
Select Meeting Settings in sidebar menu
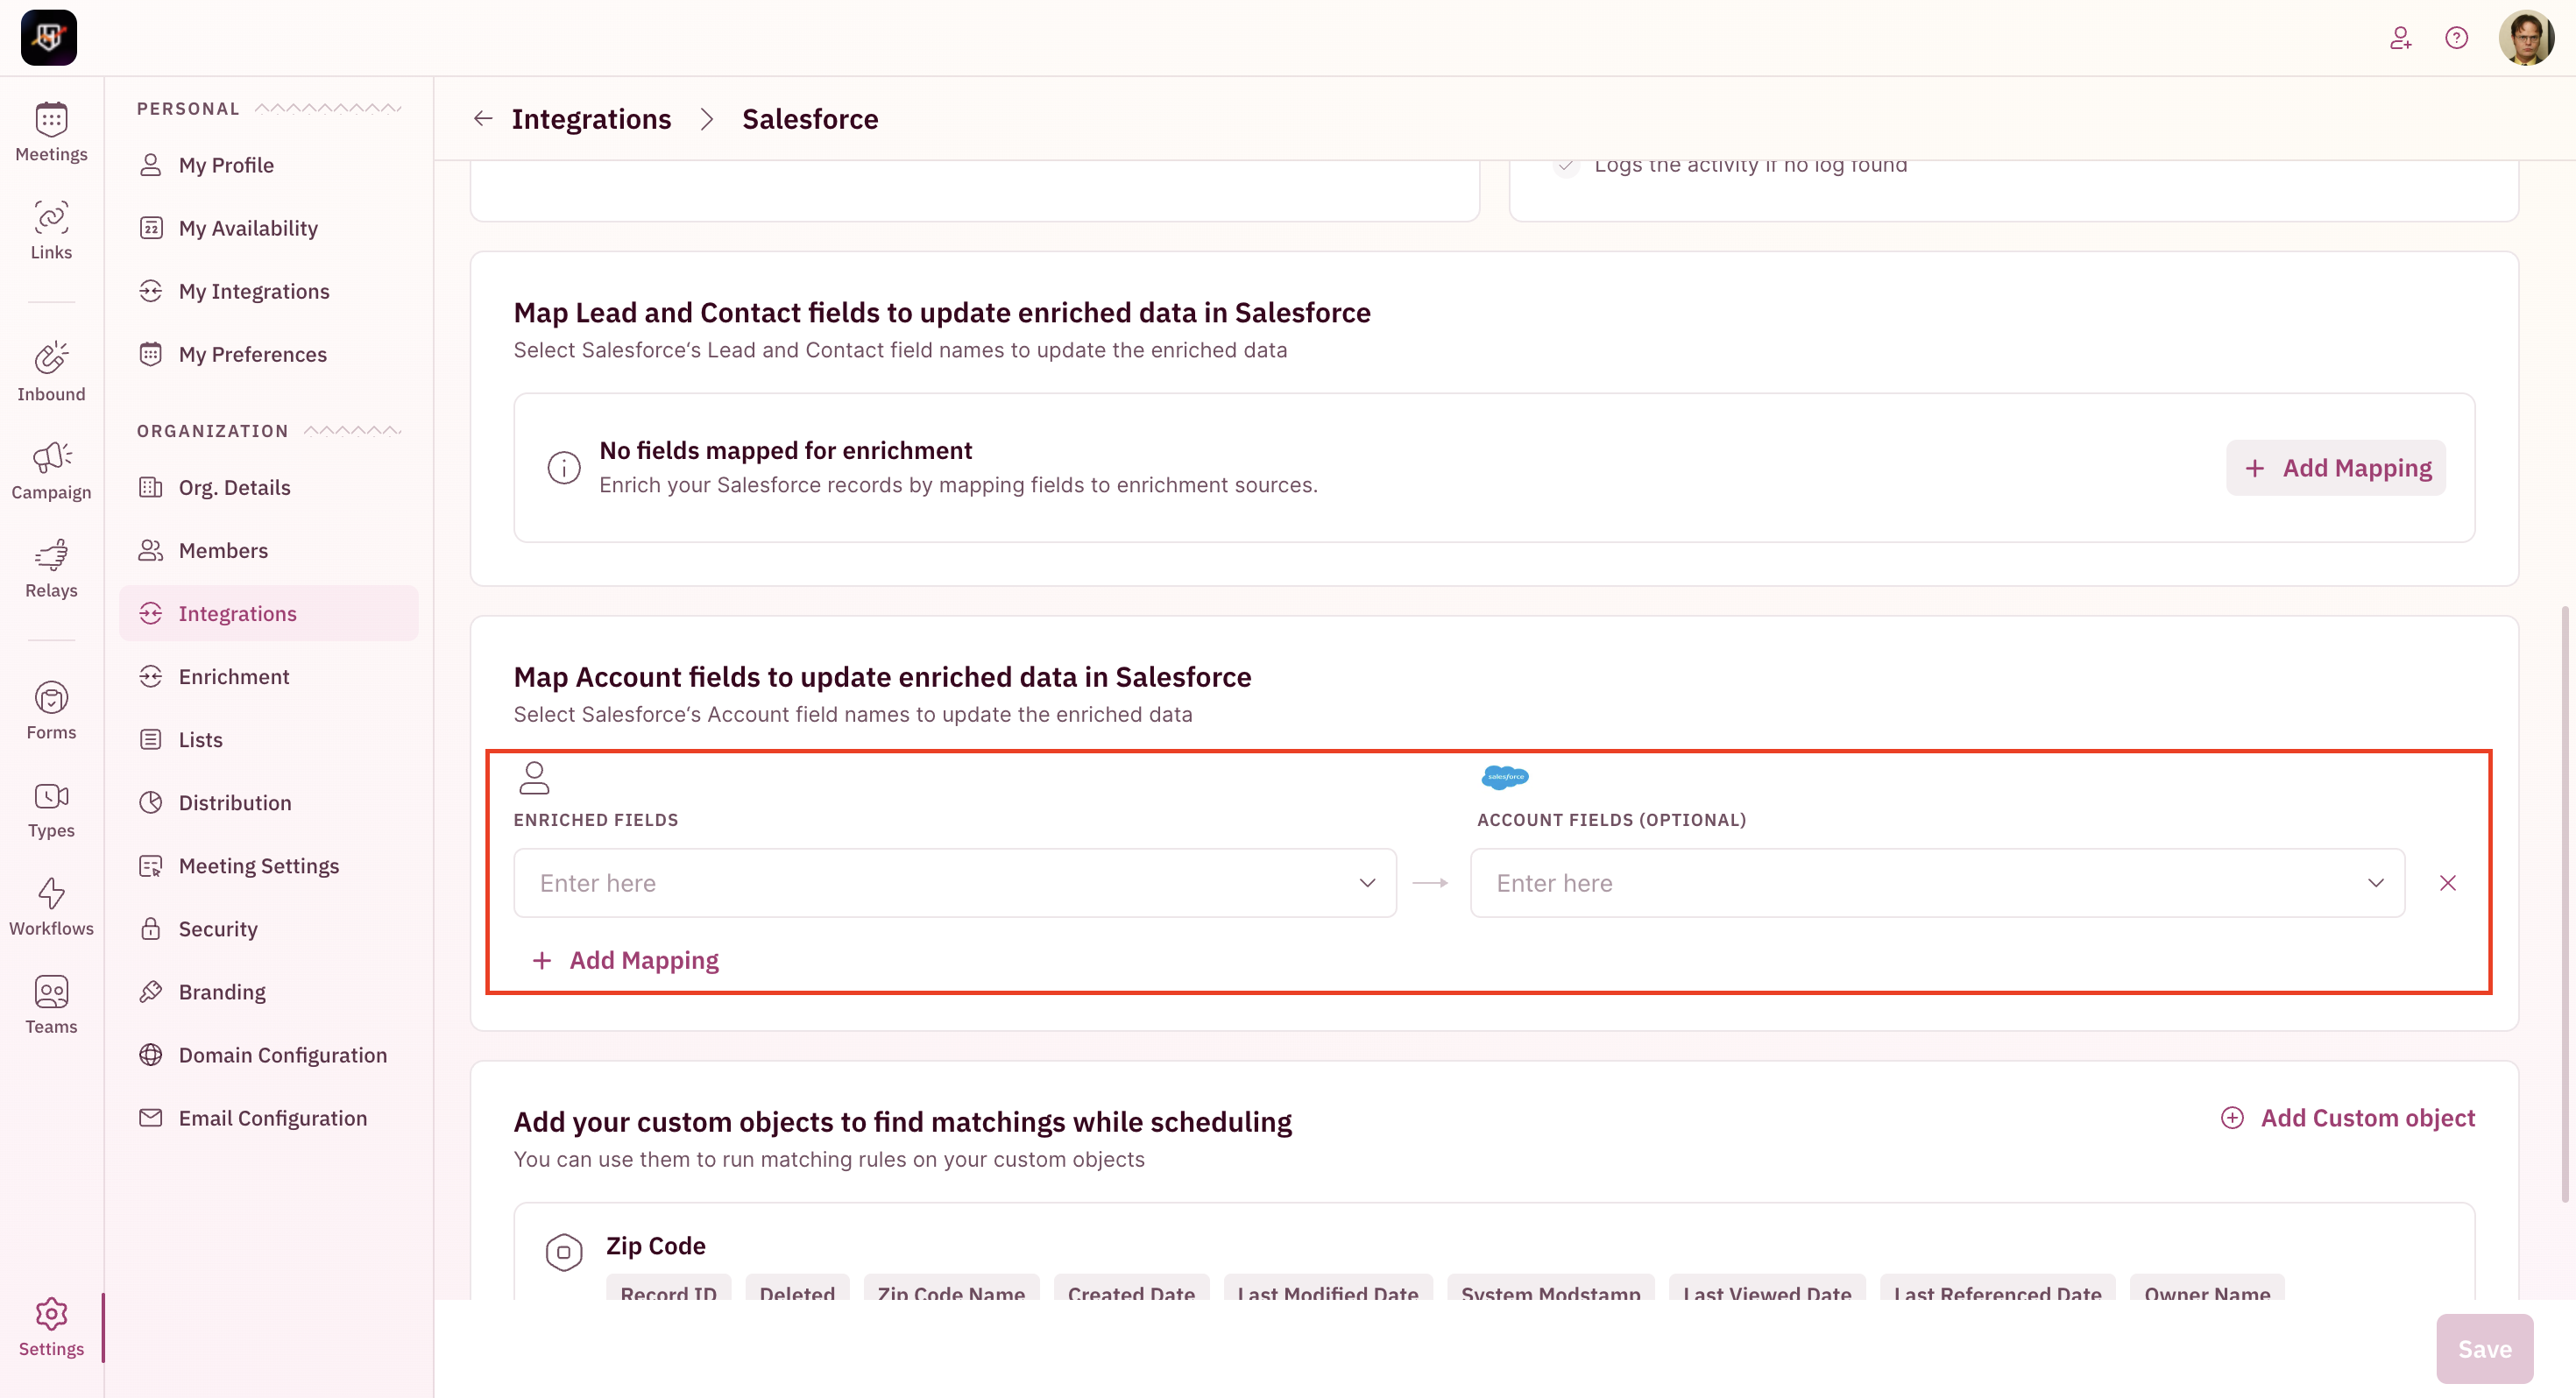coord(258,866)
